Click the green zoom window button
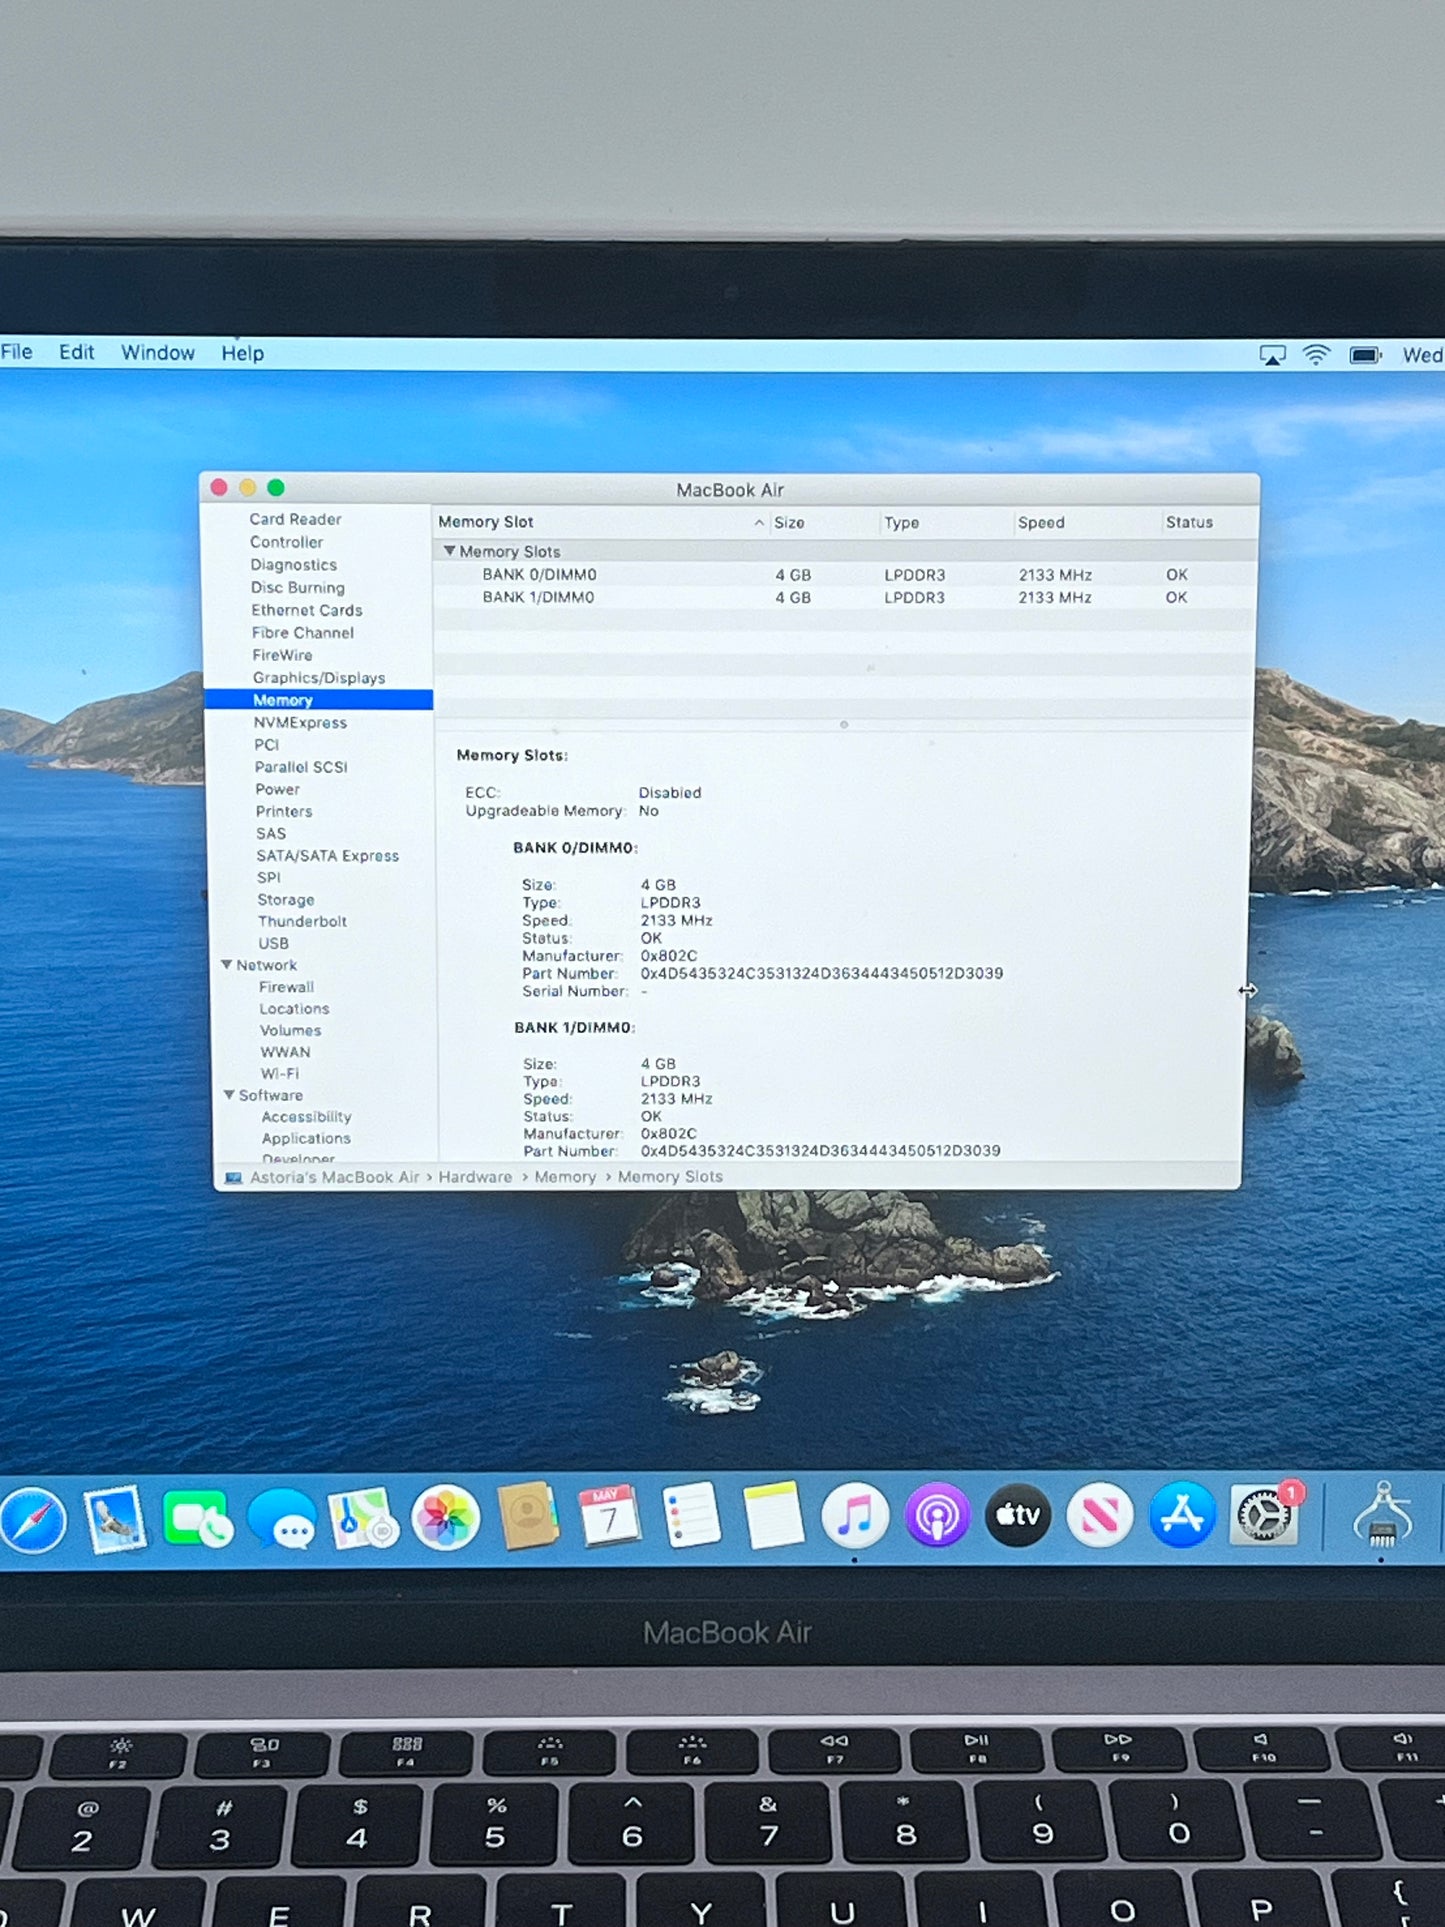The image size is (1445, 1927). (x=276, y=488)
